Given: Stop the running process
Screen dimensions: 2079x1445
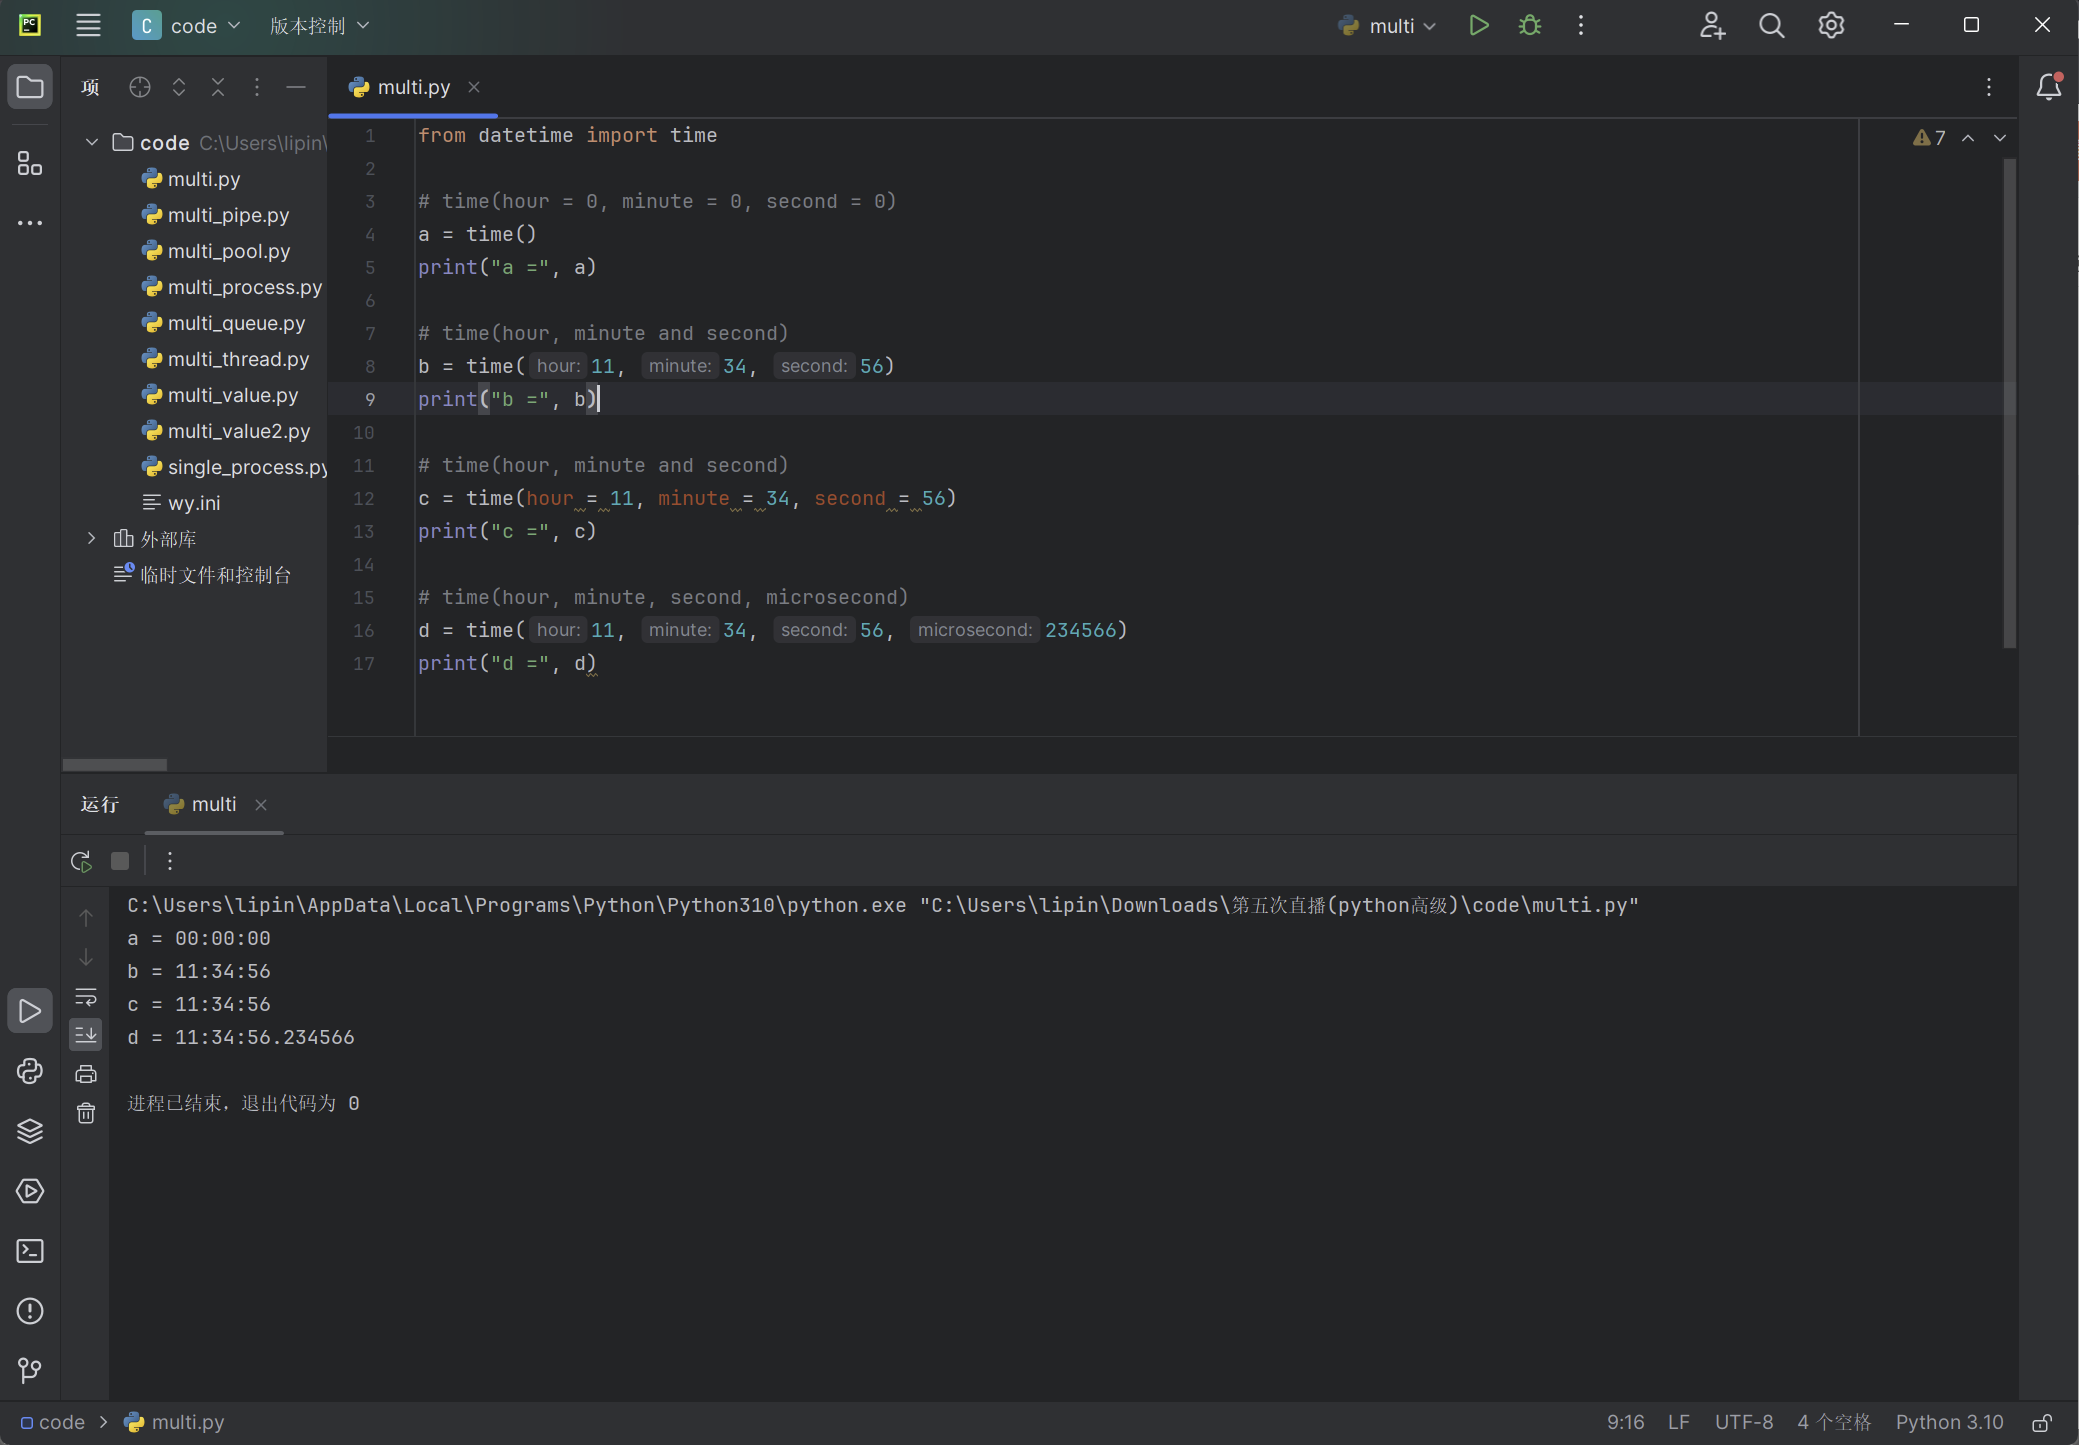Looking at the screenshot, I should pyautogui.click(x=120, y=861).
